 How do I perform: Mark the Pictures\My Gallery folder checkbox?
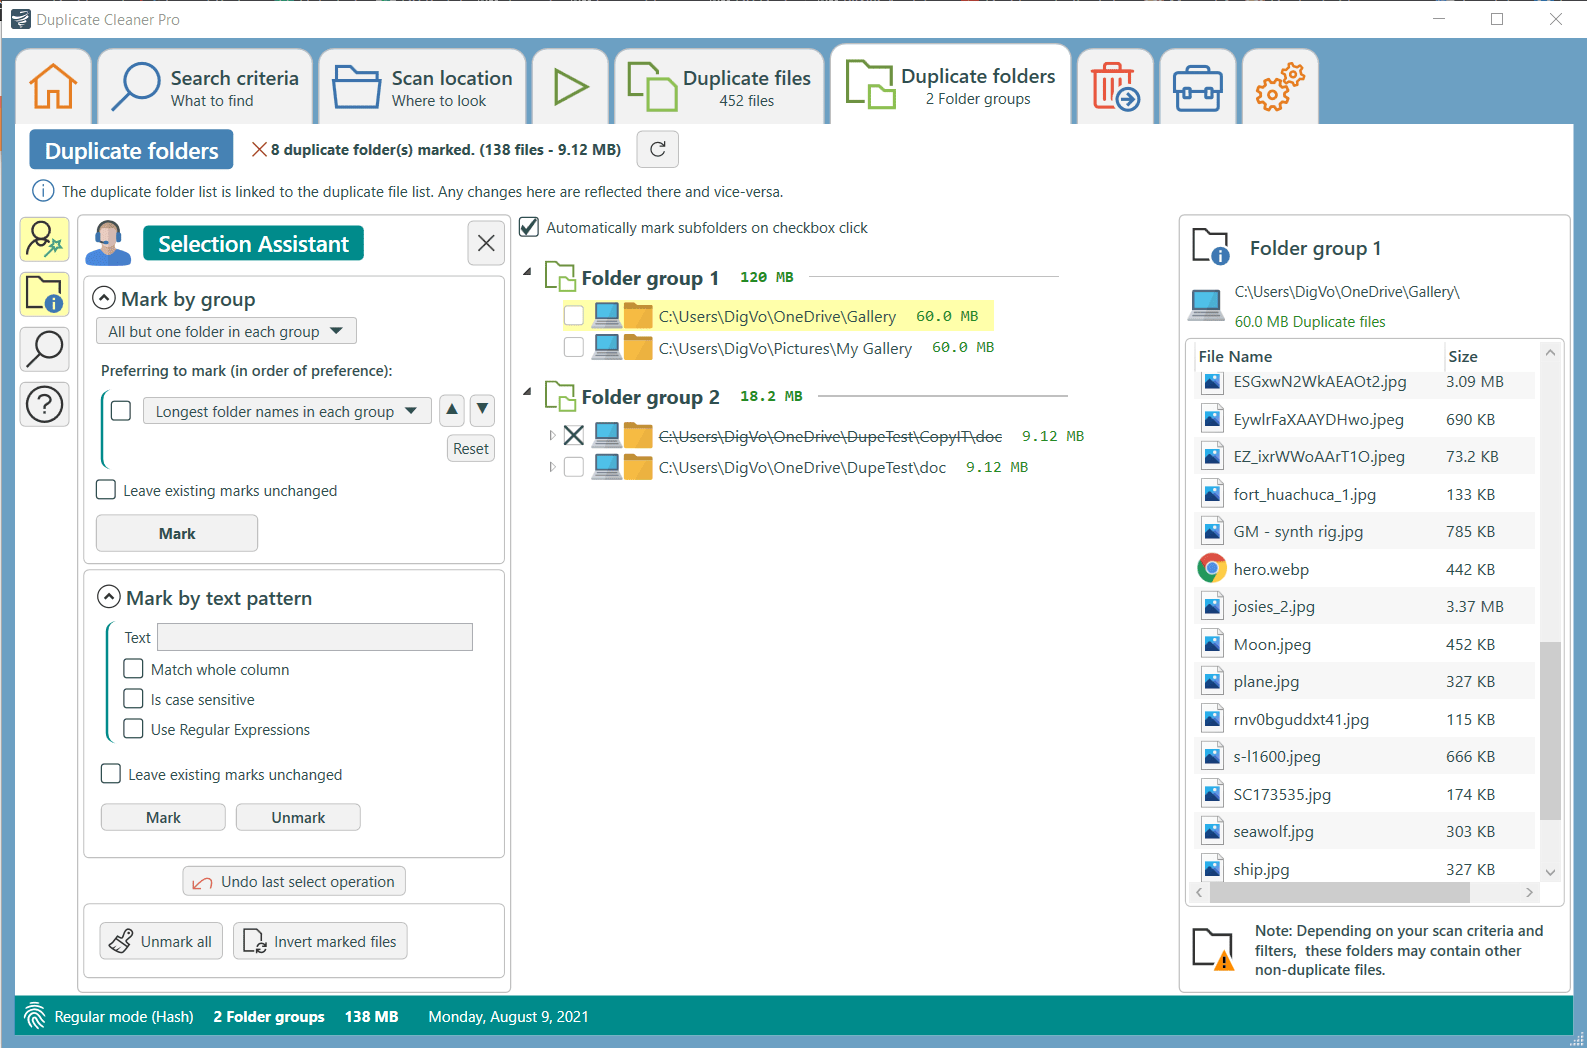574,347
